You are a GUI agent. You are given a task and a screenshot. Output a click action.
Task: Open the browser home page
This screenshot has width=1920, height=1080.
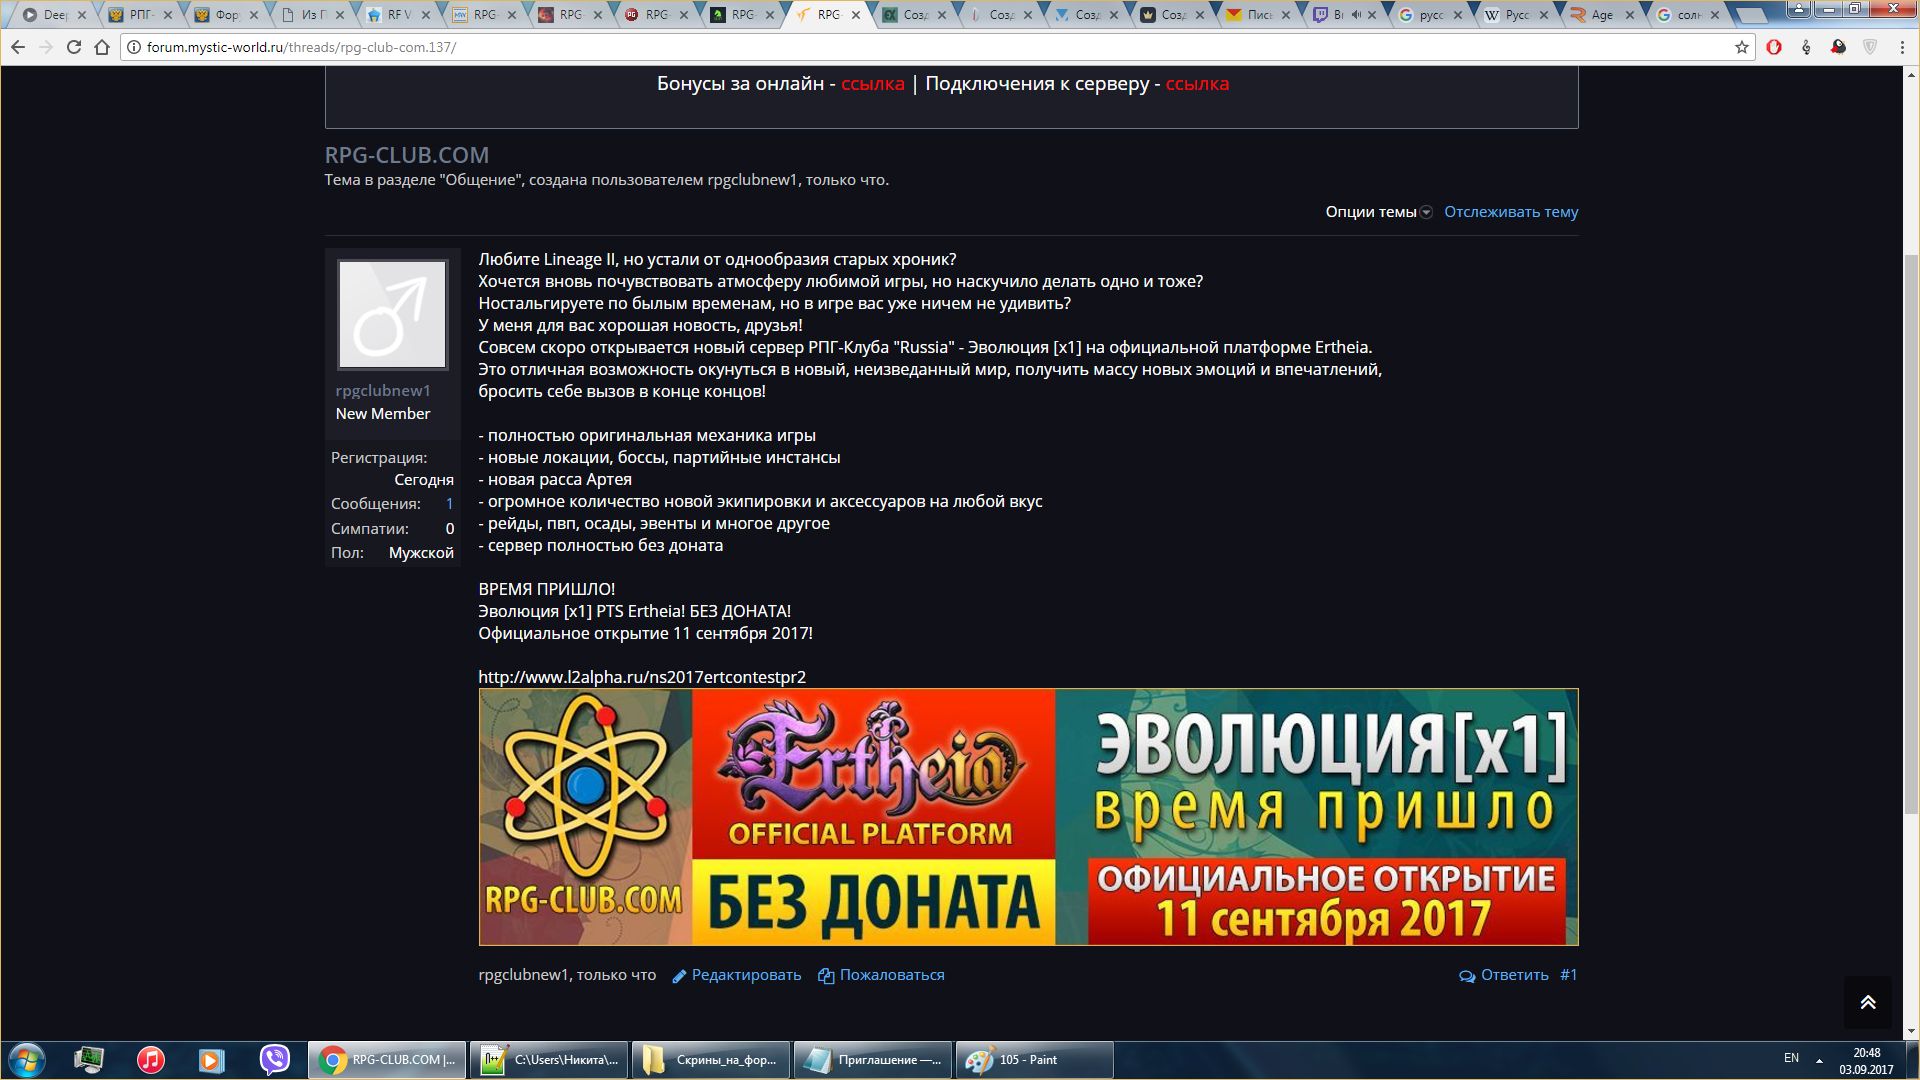(102, 47)
